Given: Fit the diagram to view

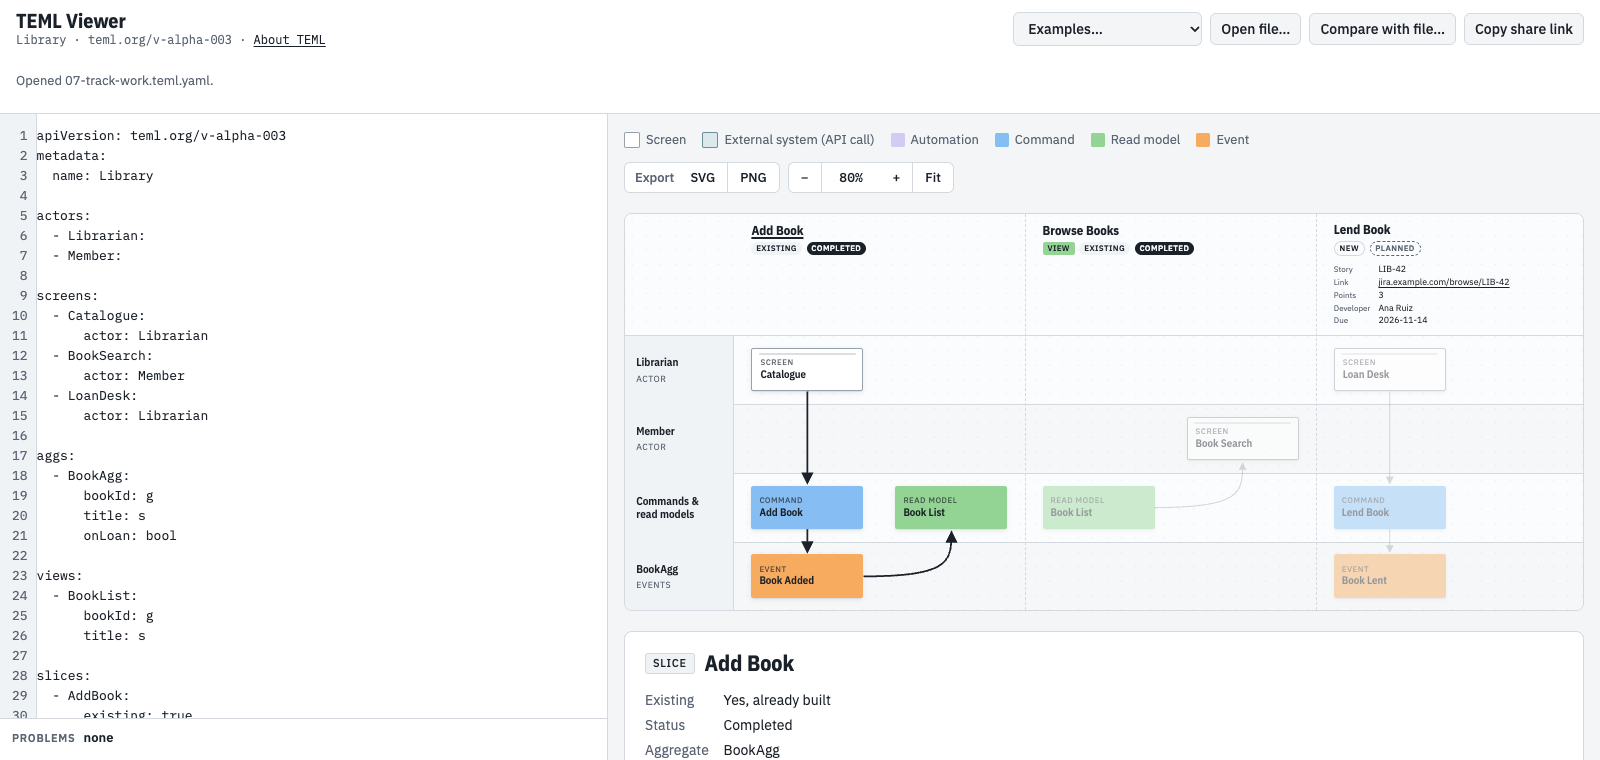Looking at the screenshot, I should pyautogui.click(x=933, y=178).
